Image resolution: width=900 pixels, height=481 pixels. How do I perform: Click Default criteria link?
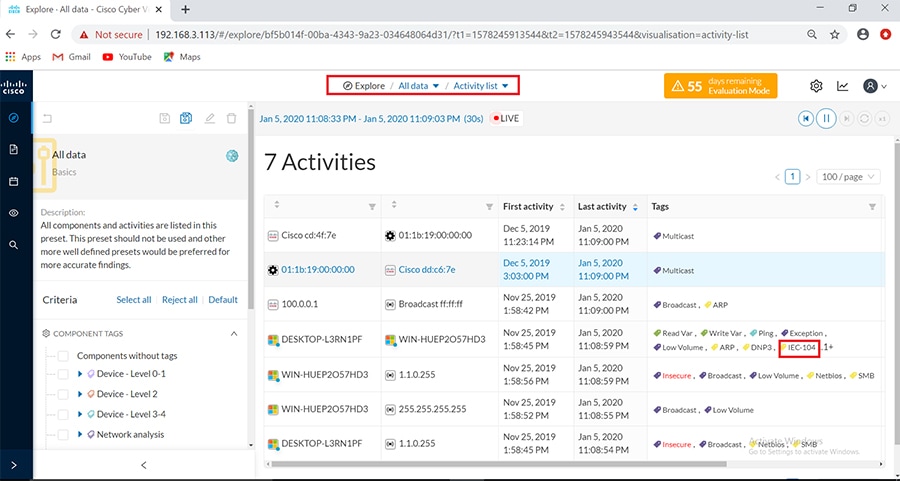coord(223,300)
